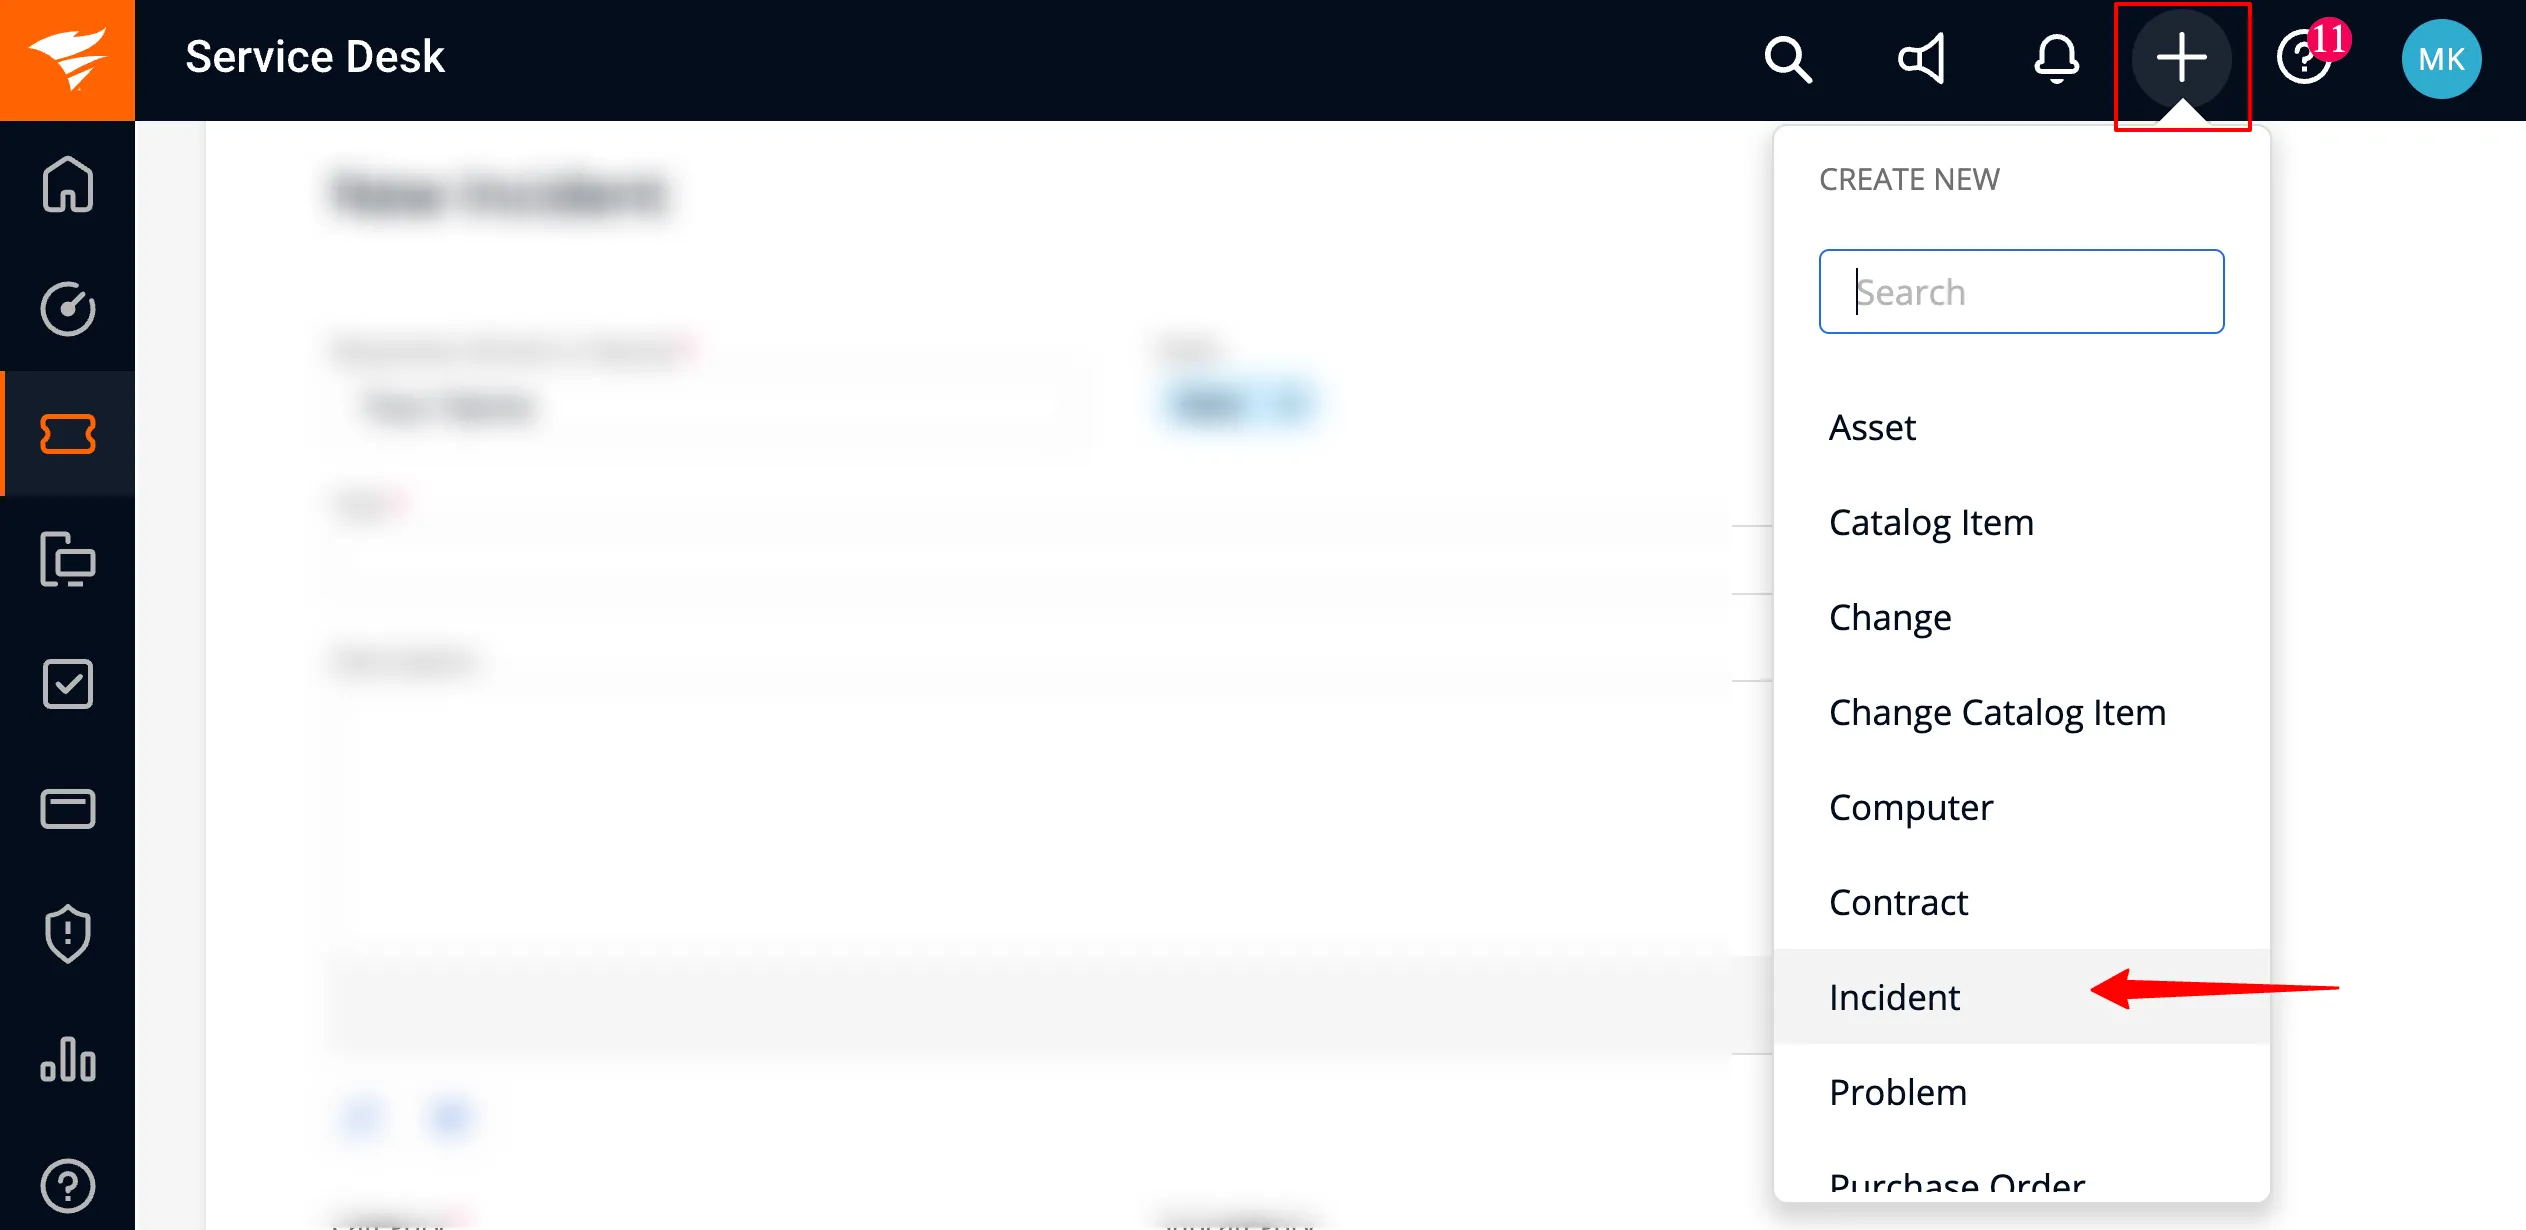
Task: Click the Search field in Create New
Action: (2021, 291)
